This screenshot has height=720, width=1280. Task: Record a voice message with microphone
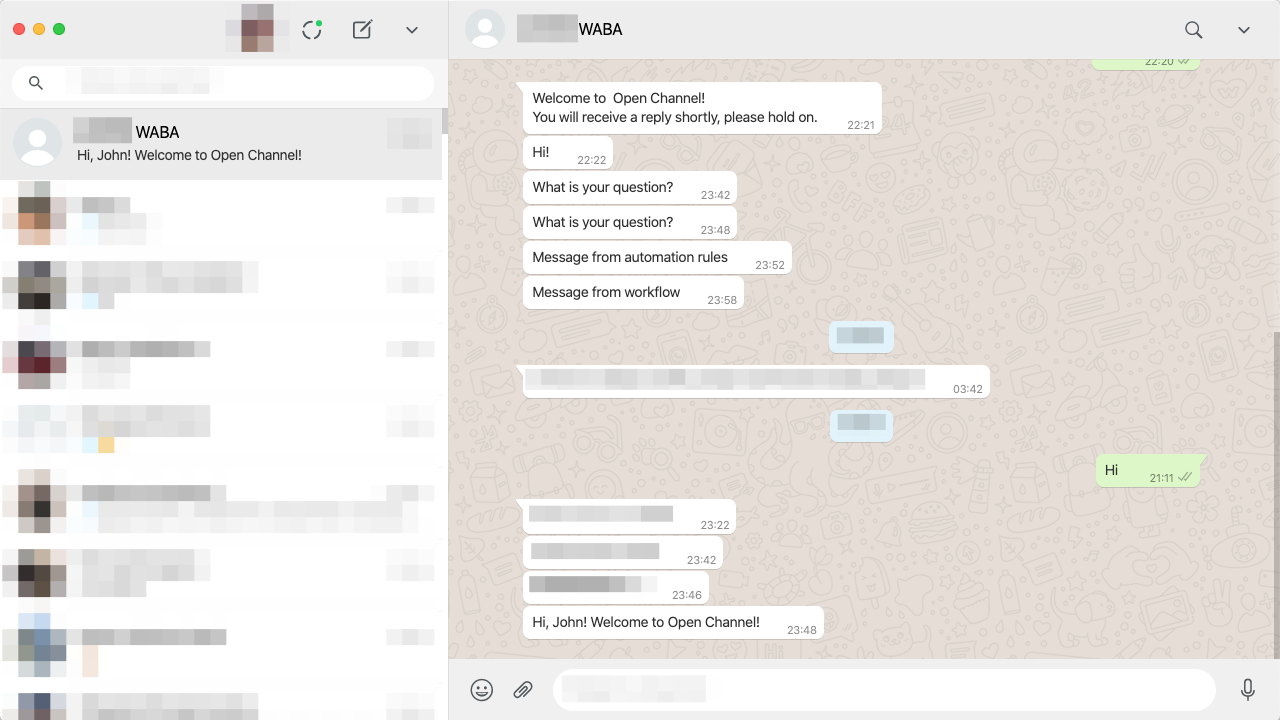click(1248, 689)
